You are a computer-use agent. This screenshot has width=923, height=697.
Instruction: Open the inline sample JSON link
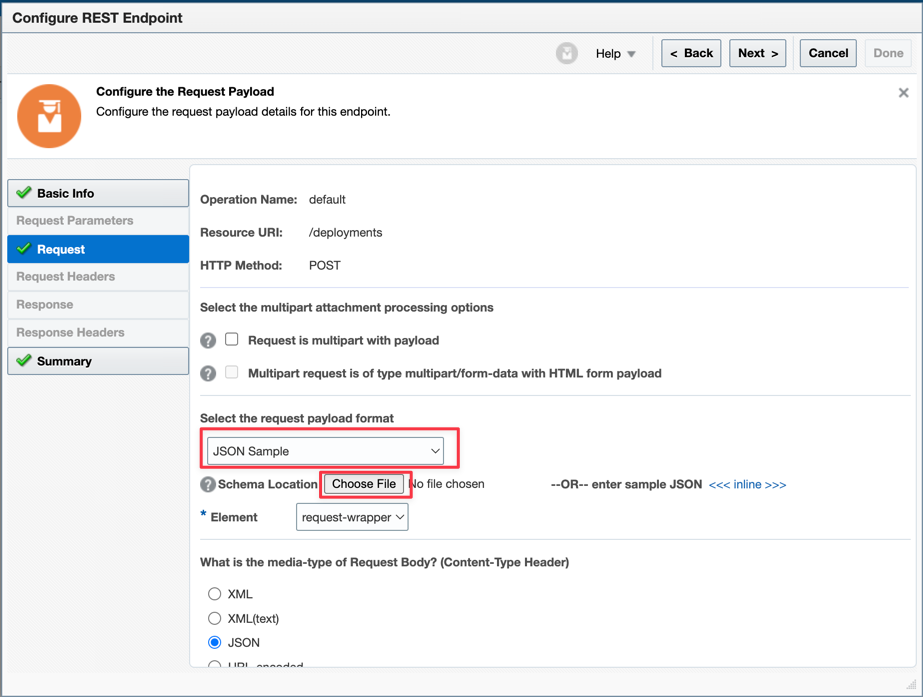747,485
